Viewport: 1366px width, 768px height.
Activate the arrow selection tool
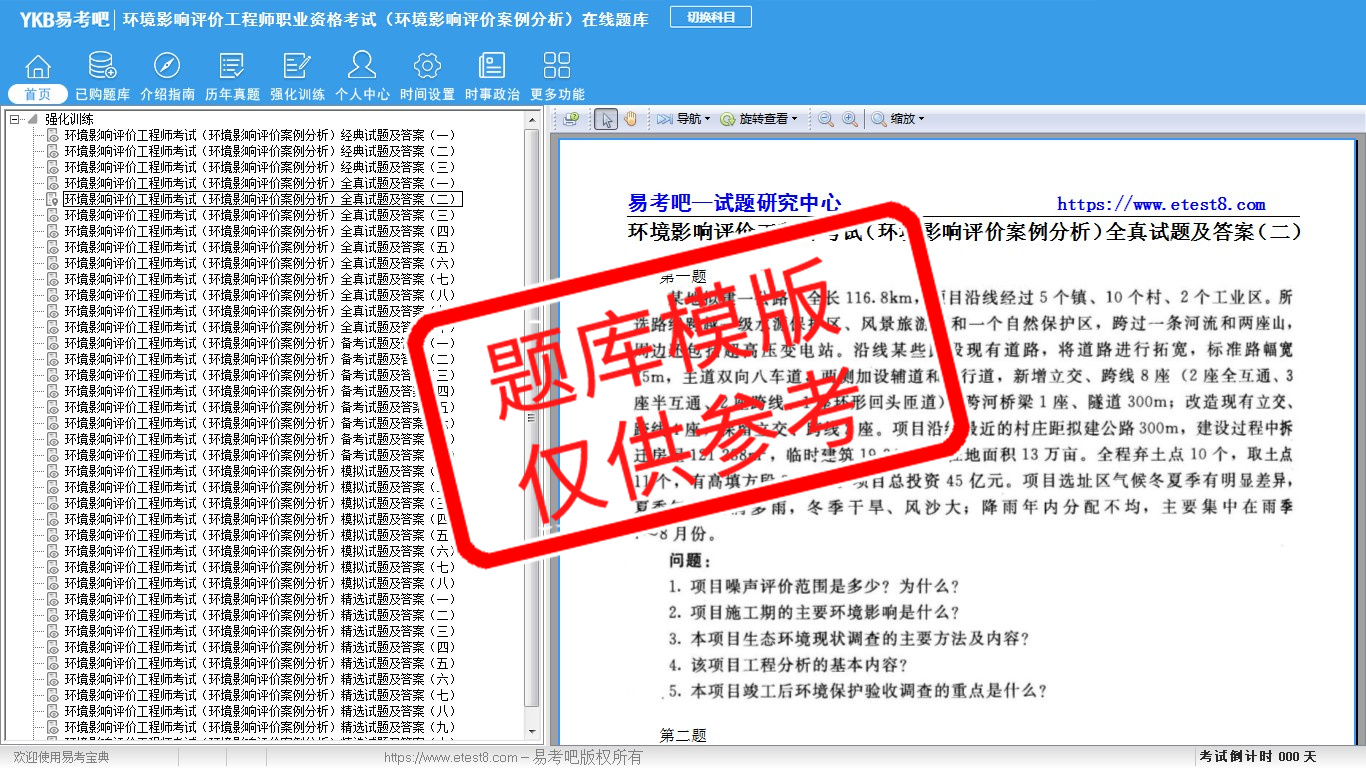(606, 119)
